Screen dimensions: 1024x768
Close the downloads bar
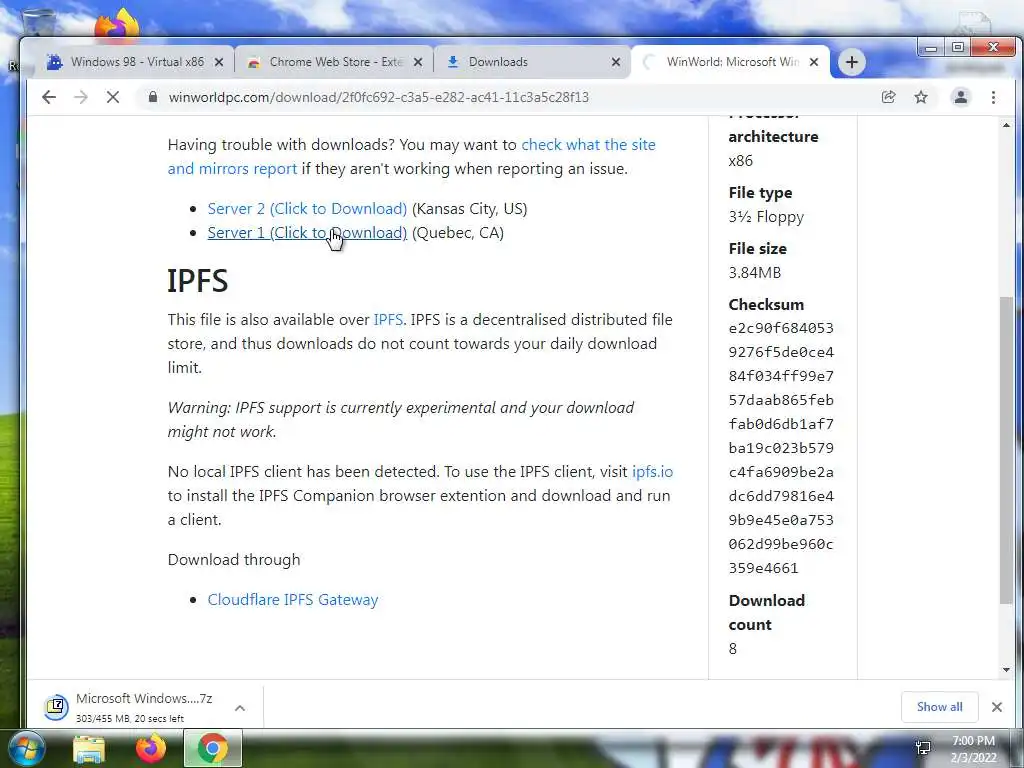click(x=997, y=707)
